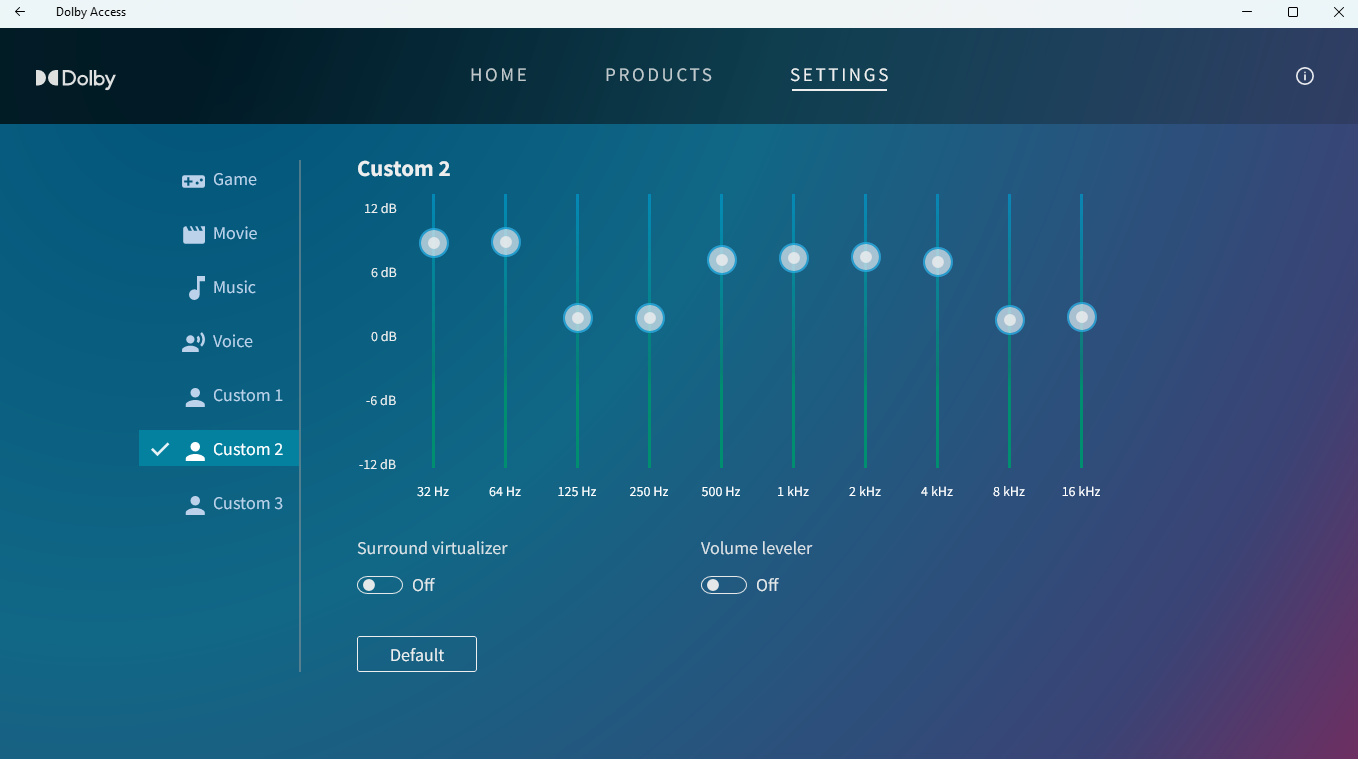The height and width of the screenshot is (759, 1358).
Task: Turn on the Surround virtualizer switch
Action: pyautogui.click(x=380, y=585)
